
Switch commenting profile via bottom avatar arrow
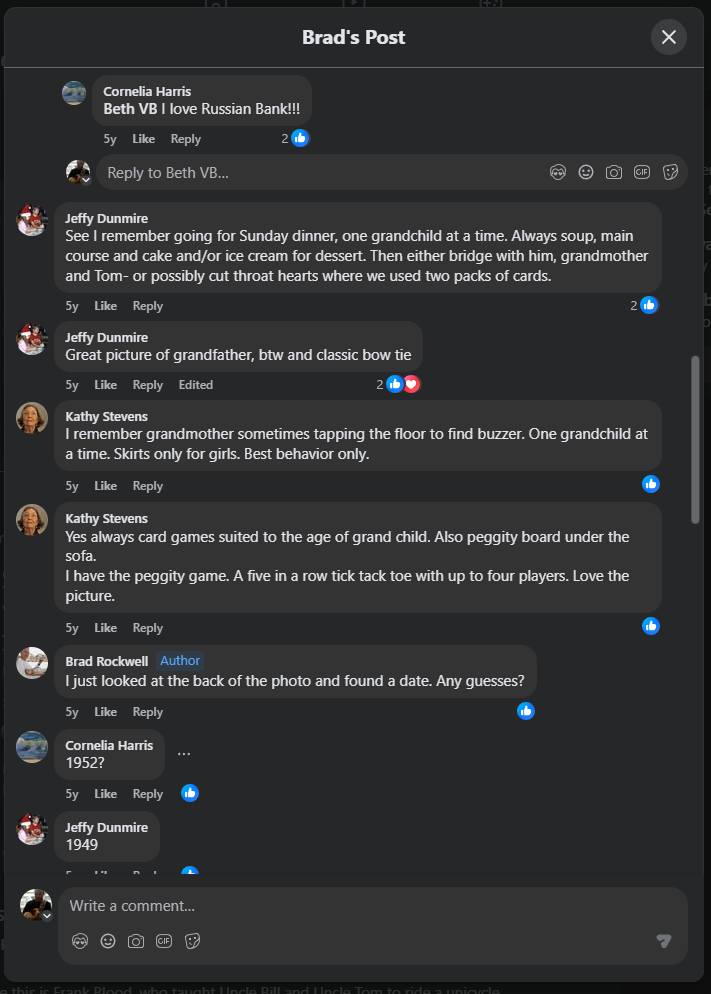47,915
